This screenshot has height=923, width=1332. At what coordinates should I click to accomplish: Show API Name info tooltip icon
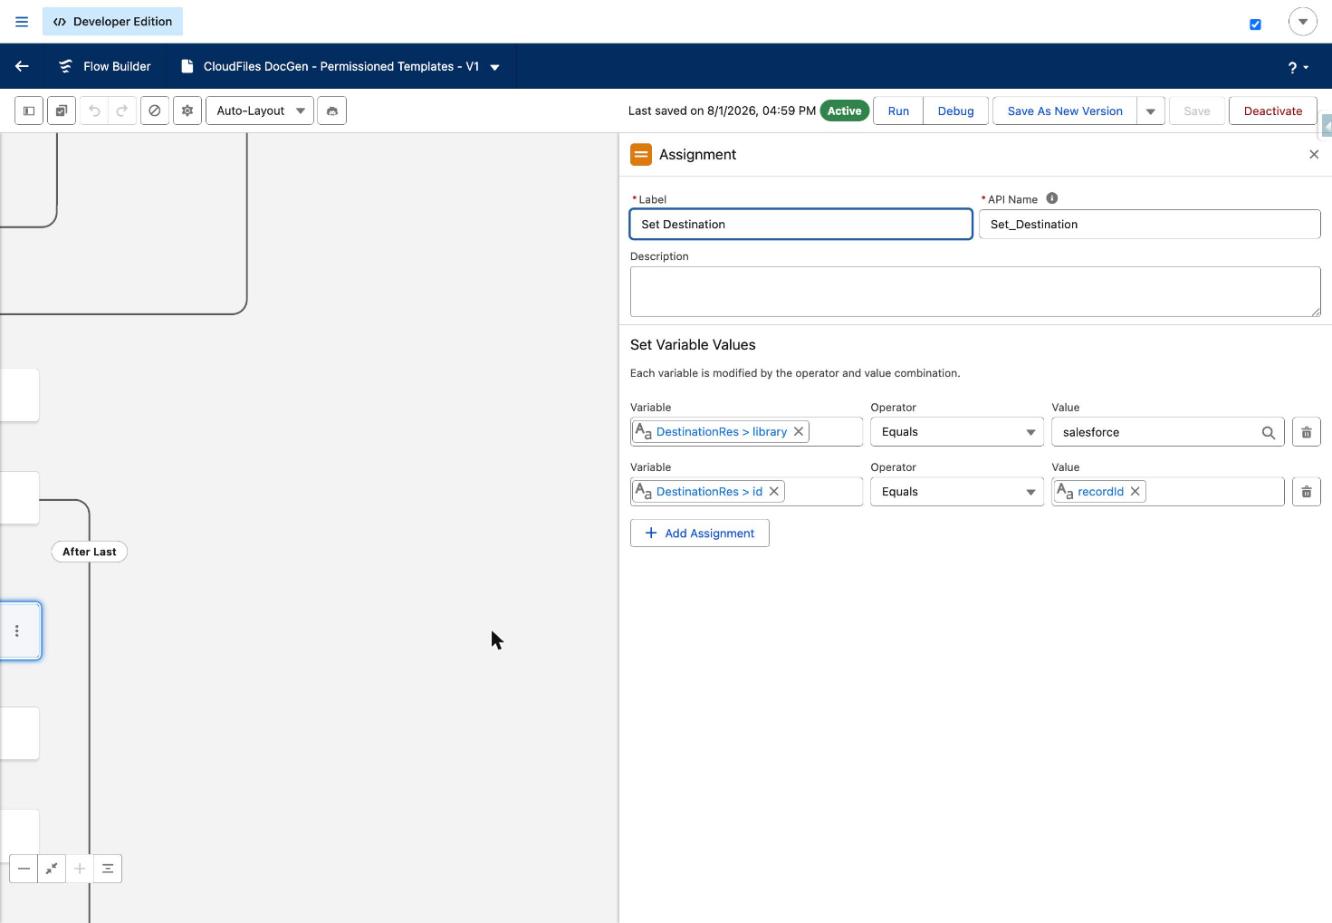point(1052,198)
